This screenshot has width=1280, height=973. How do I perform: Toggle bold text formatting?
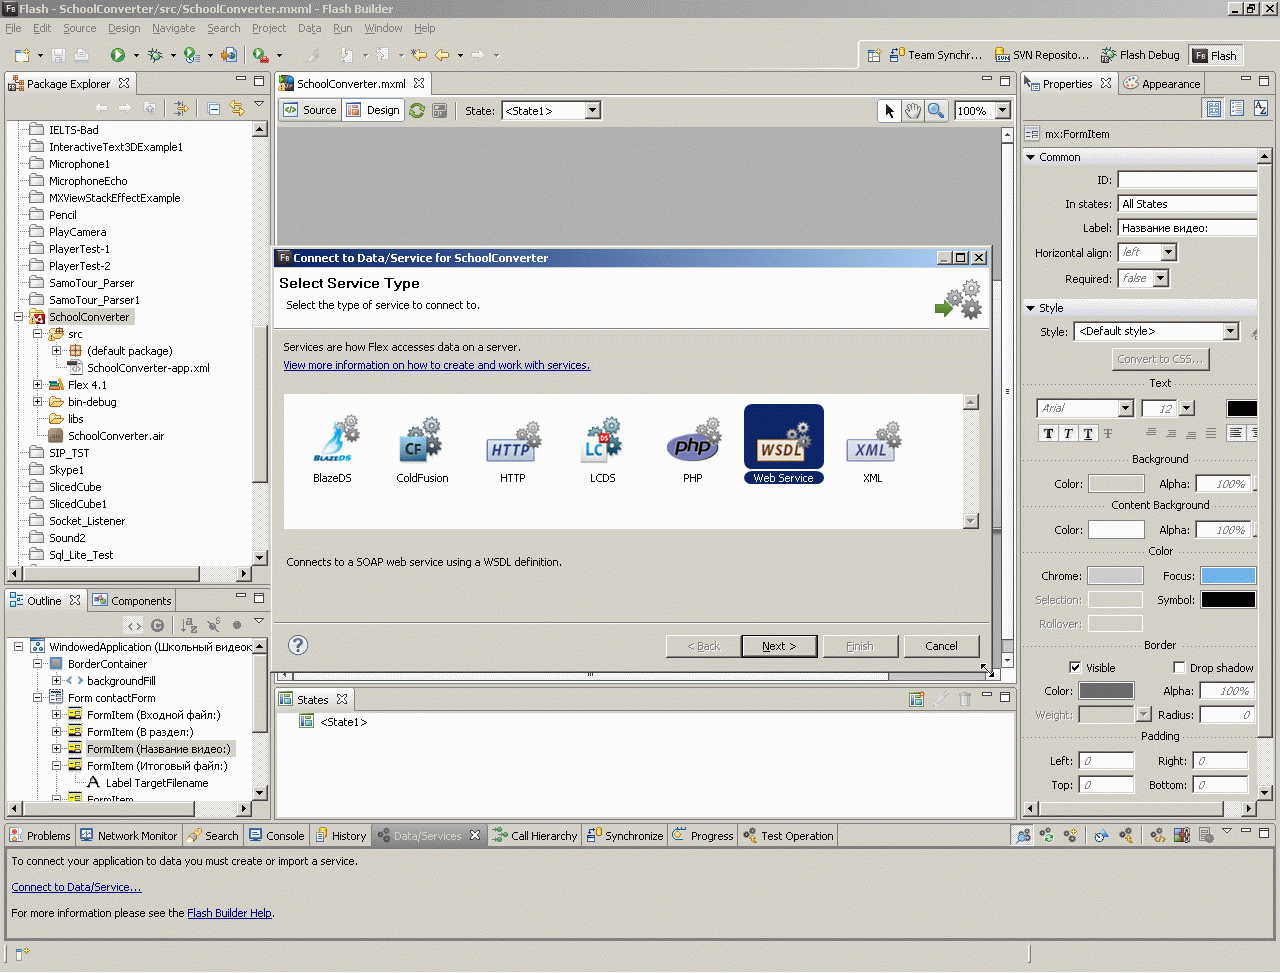tap(1048, 433)
